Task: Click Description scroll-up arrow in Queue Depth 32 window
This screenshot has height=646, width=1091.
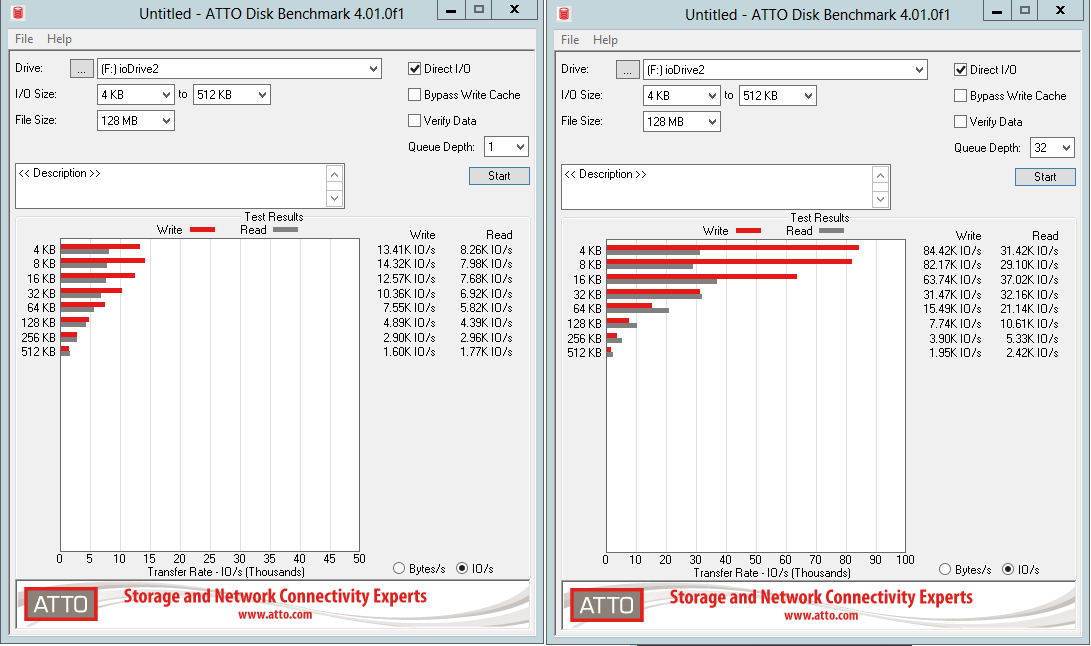Action: 881,175
